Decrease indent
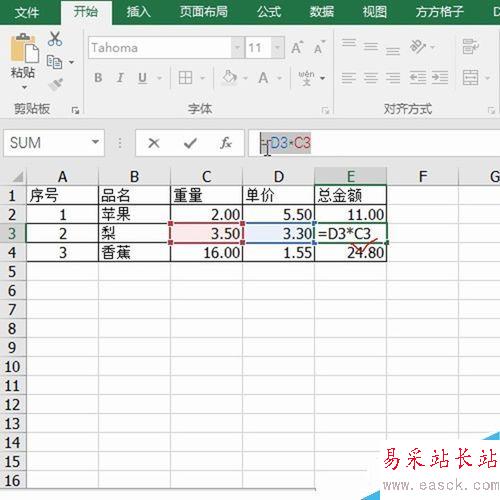 [x=418, y=78]
